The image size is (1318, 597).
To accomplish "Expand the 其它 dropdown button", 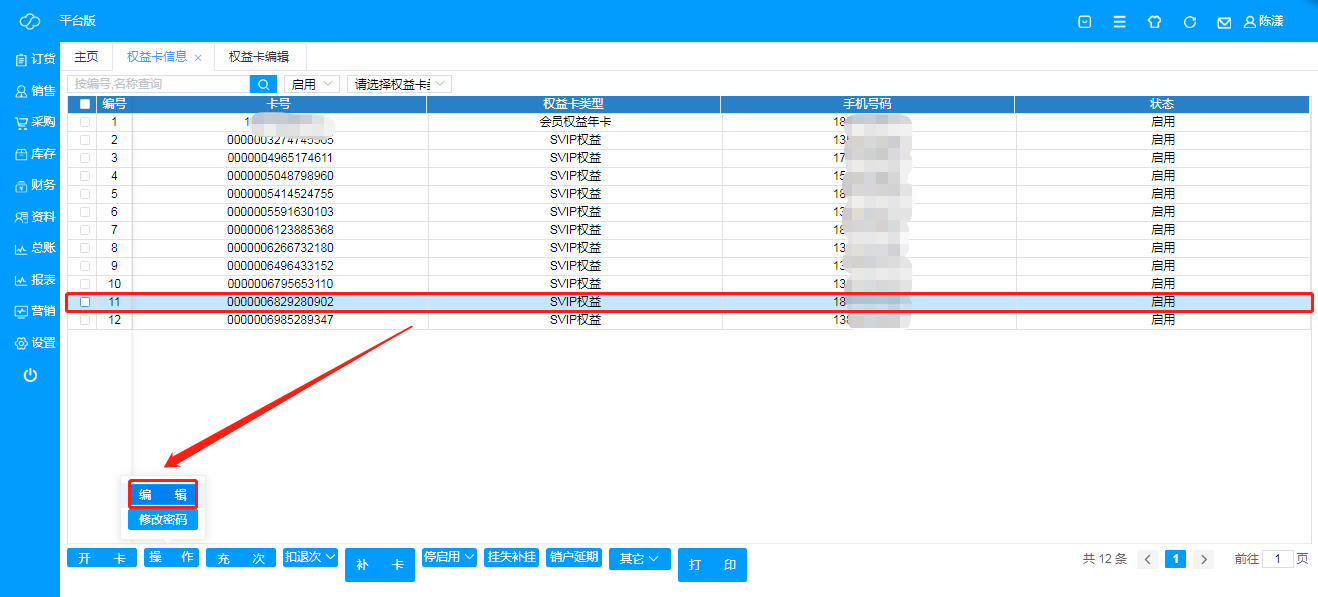I will click(639, 558).
